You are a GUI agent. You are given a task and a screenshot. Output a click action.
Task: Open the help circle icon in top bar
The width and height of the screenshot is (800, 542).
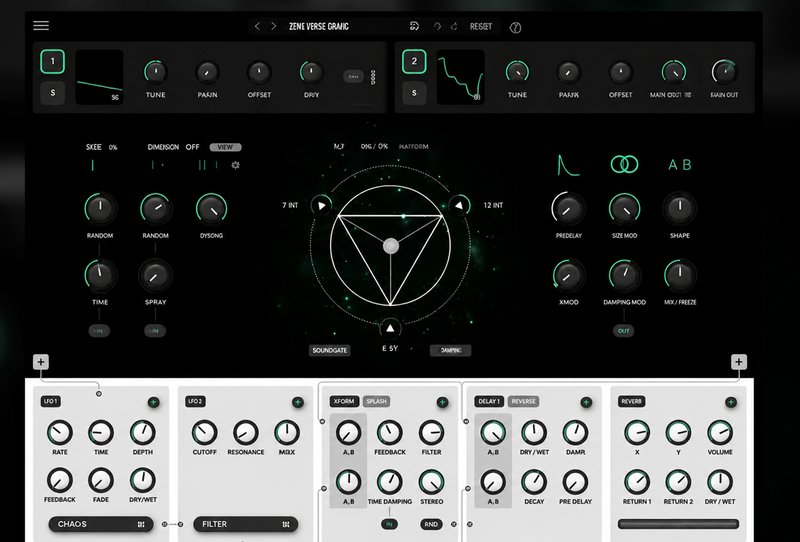point(515,28)
